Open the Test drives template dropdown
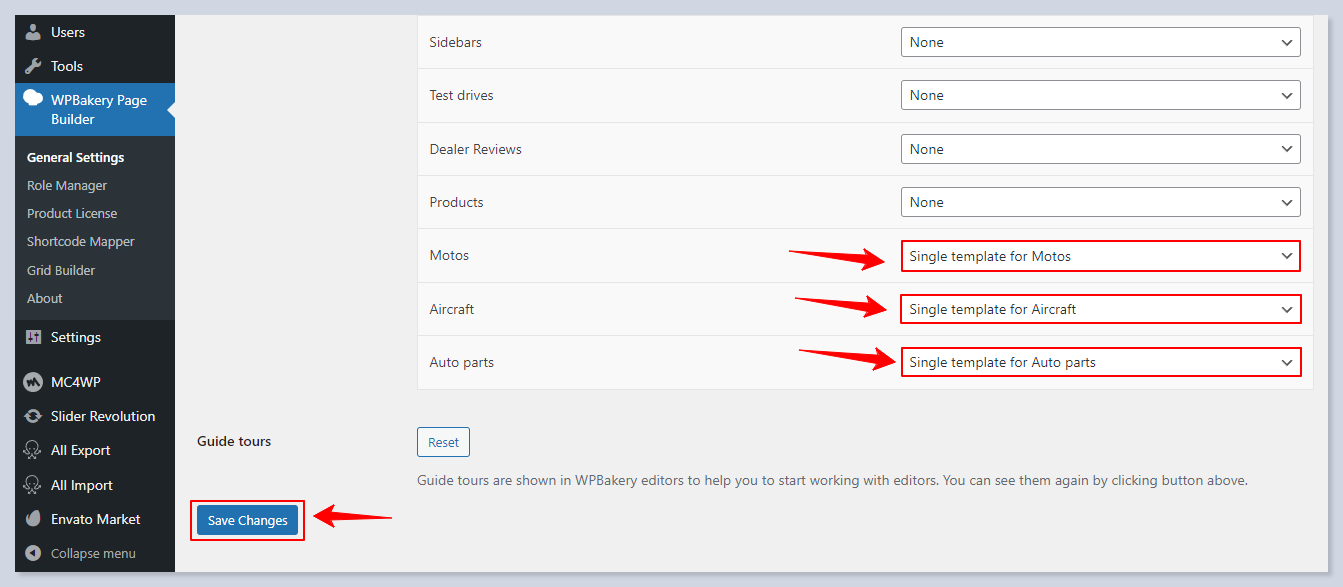Image resolution: width=1343 pixels, height=587 pixels. 1100,95
